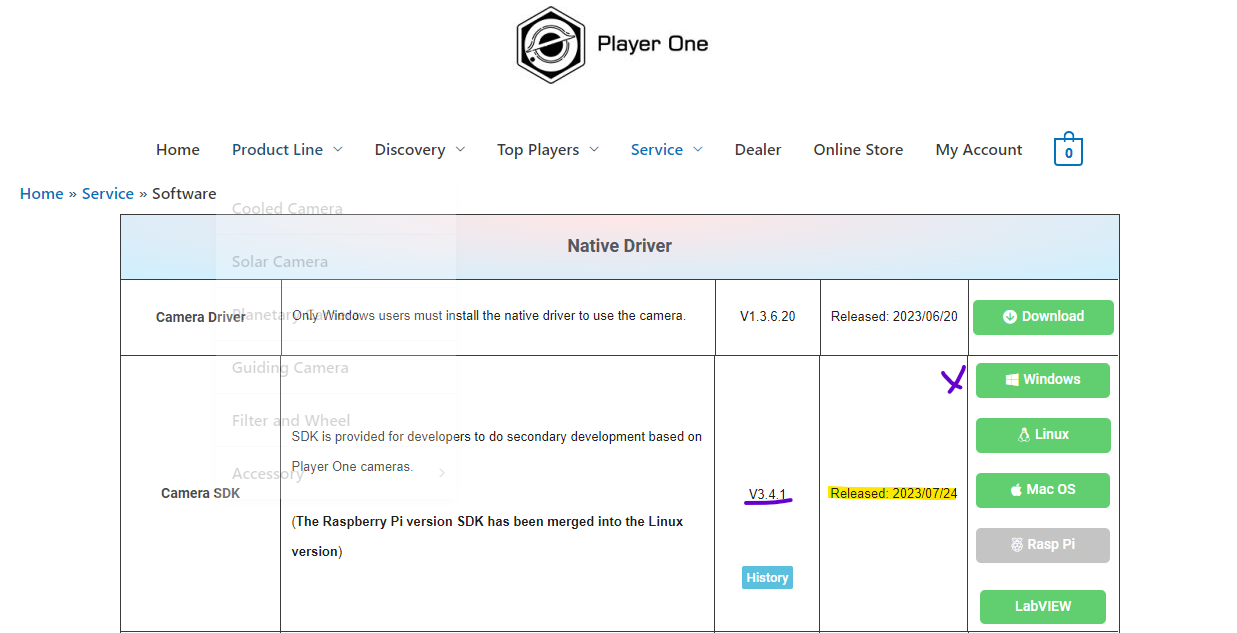Select Cooled Camera in the submenu
Image resolution: width=1237 pixels, height=633 pixels.
[x=287, y=208]
